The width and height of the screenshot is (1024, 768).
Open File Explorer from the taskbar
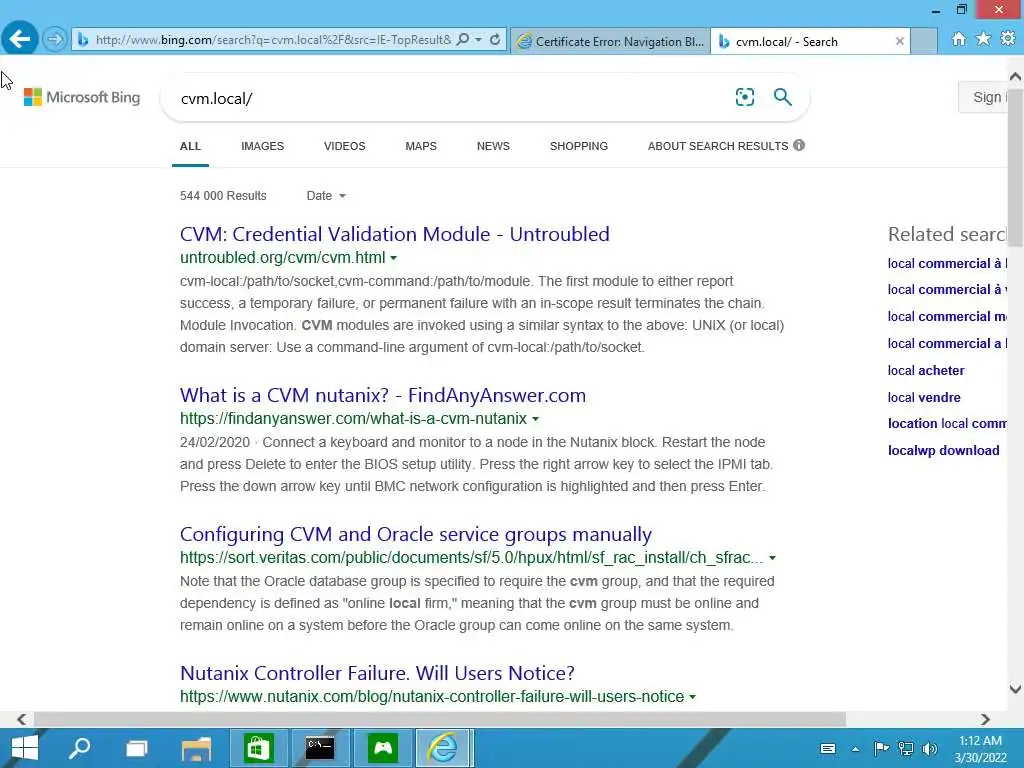[196, 748]
